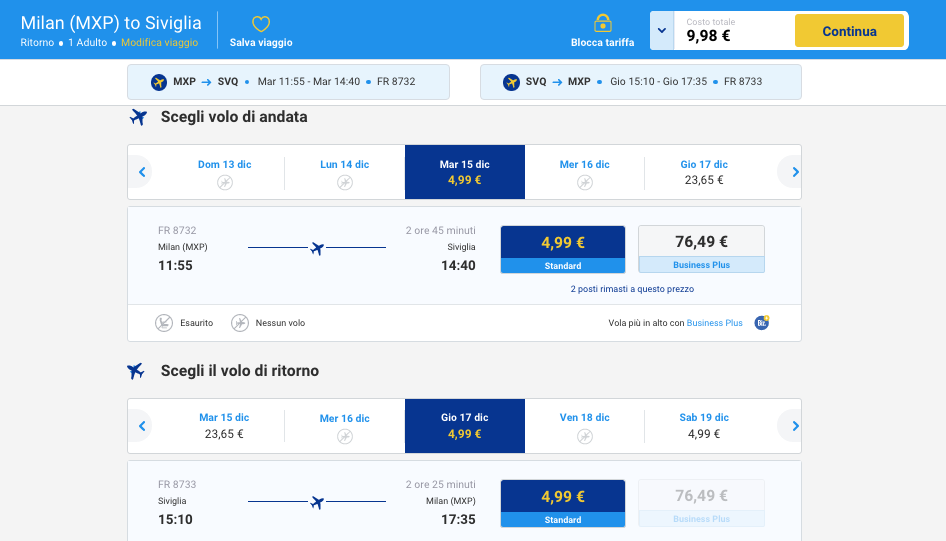Click the MXP to SVQ summary plane icon
946x541 pixels.
158,82
